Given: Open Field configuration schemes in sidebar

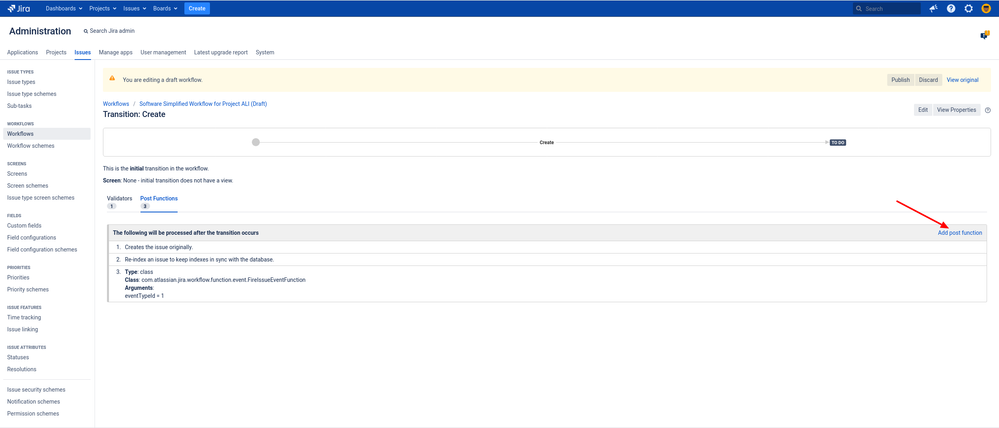Looking at the screenshot, I should [42, 250].
